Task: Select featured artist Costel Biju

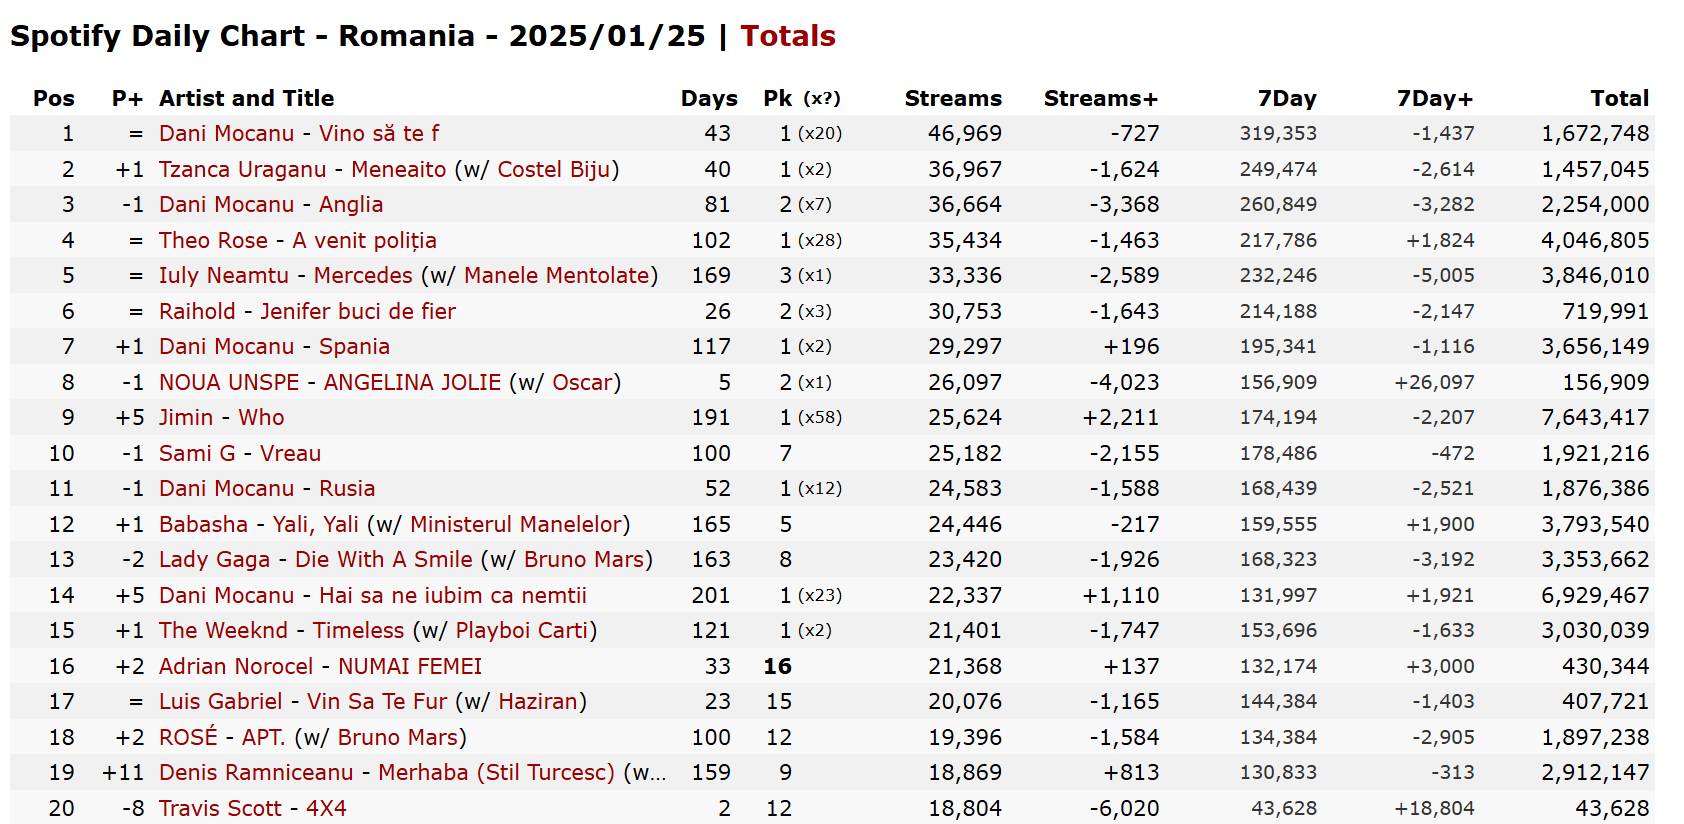Action: tap(554, 169)
